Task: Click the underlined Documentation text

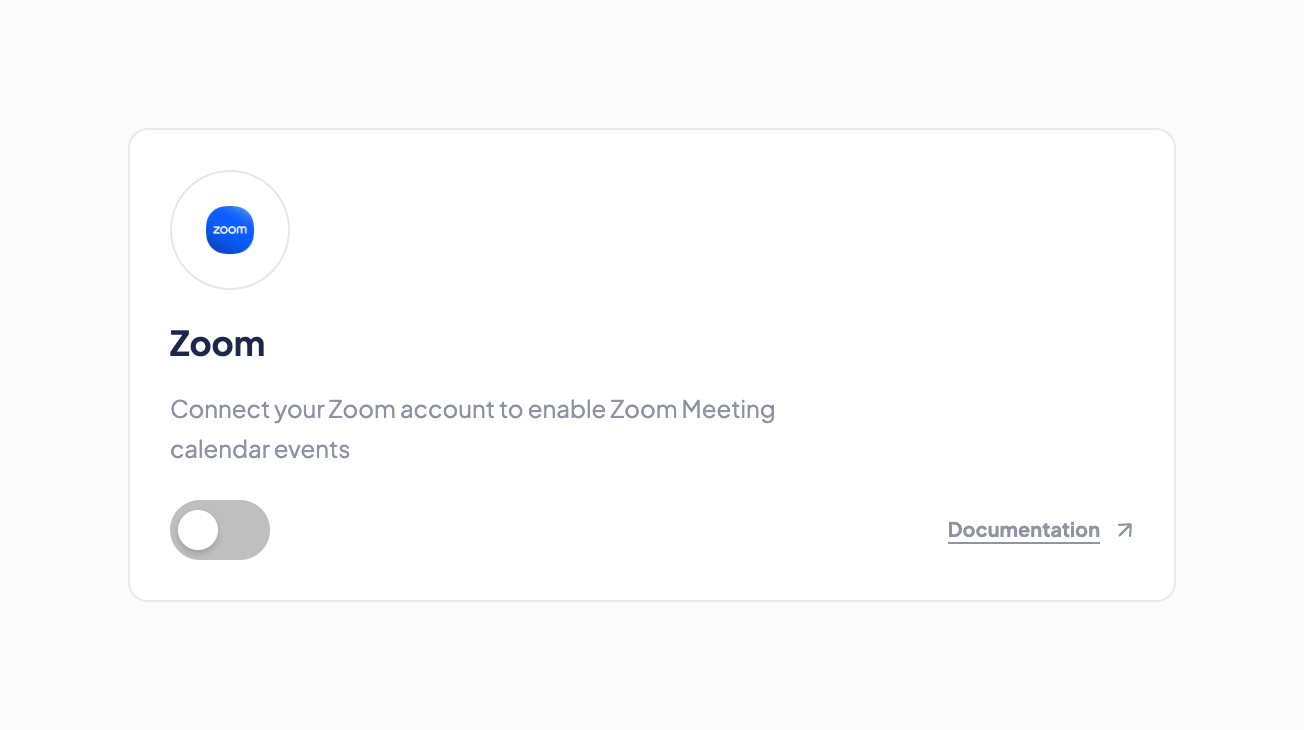Action: coord(1023,530)
